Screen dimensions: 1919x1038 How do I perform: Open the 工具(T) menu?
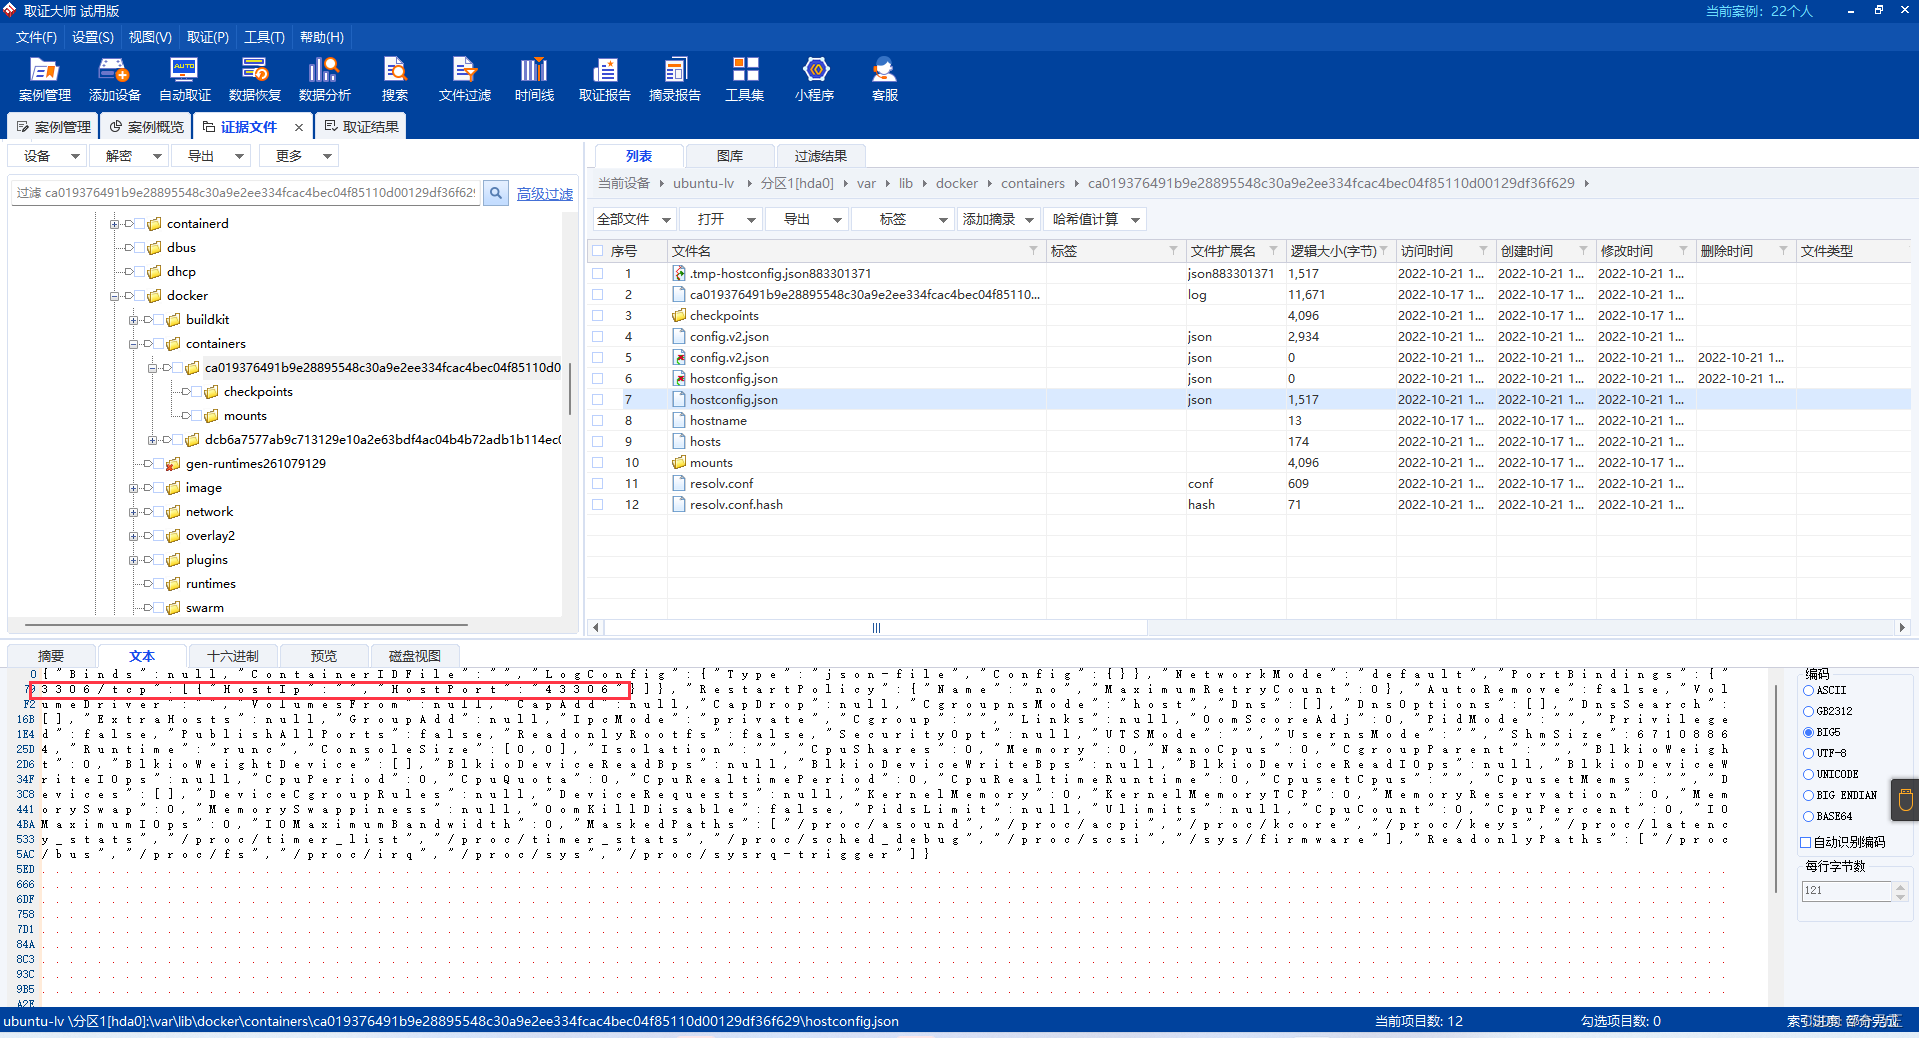[264, 37]
